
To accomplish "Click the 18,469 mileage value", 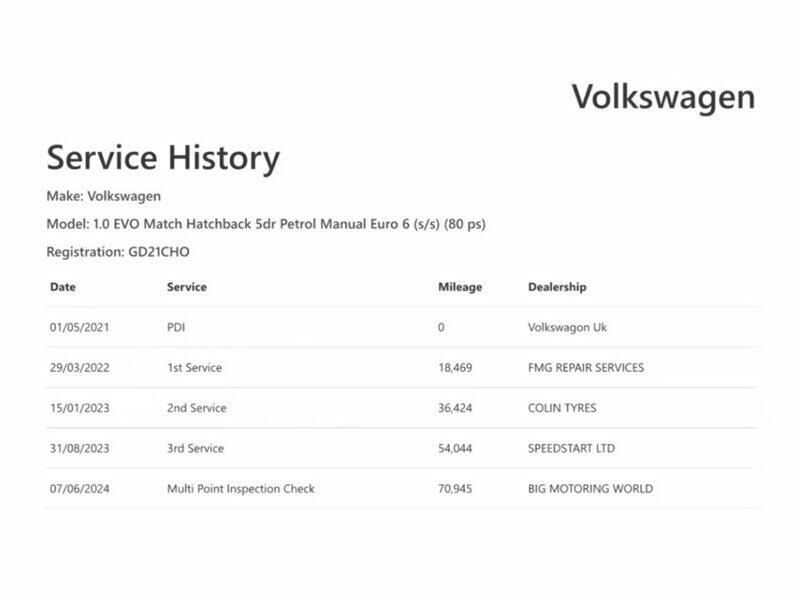I will 455,367.
